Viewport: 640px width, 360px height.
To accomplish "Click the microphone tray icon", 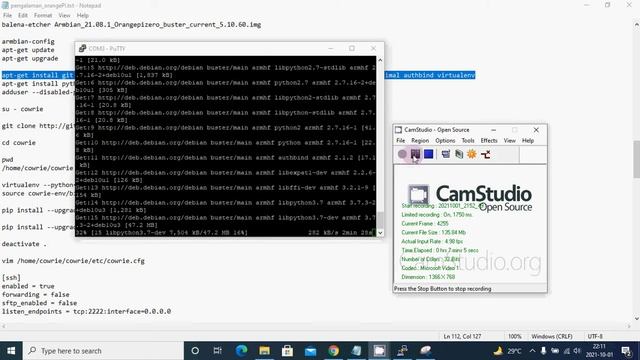I will (x=543, y=351).
